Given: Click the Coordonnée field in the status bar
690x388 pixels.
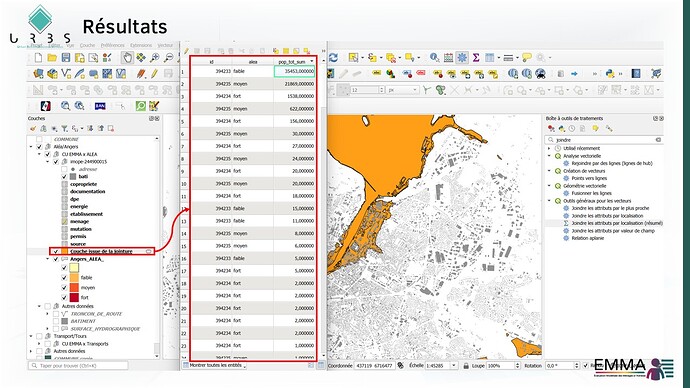Looking at the screenshot, I should [374, 366].
